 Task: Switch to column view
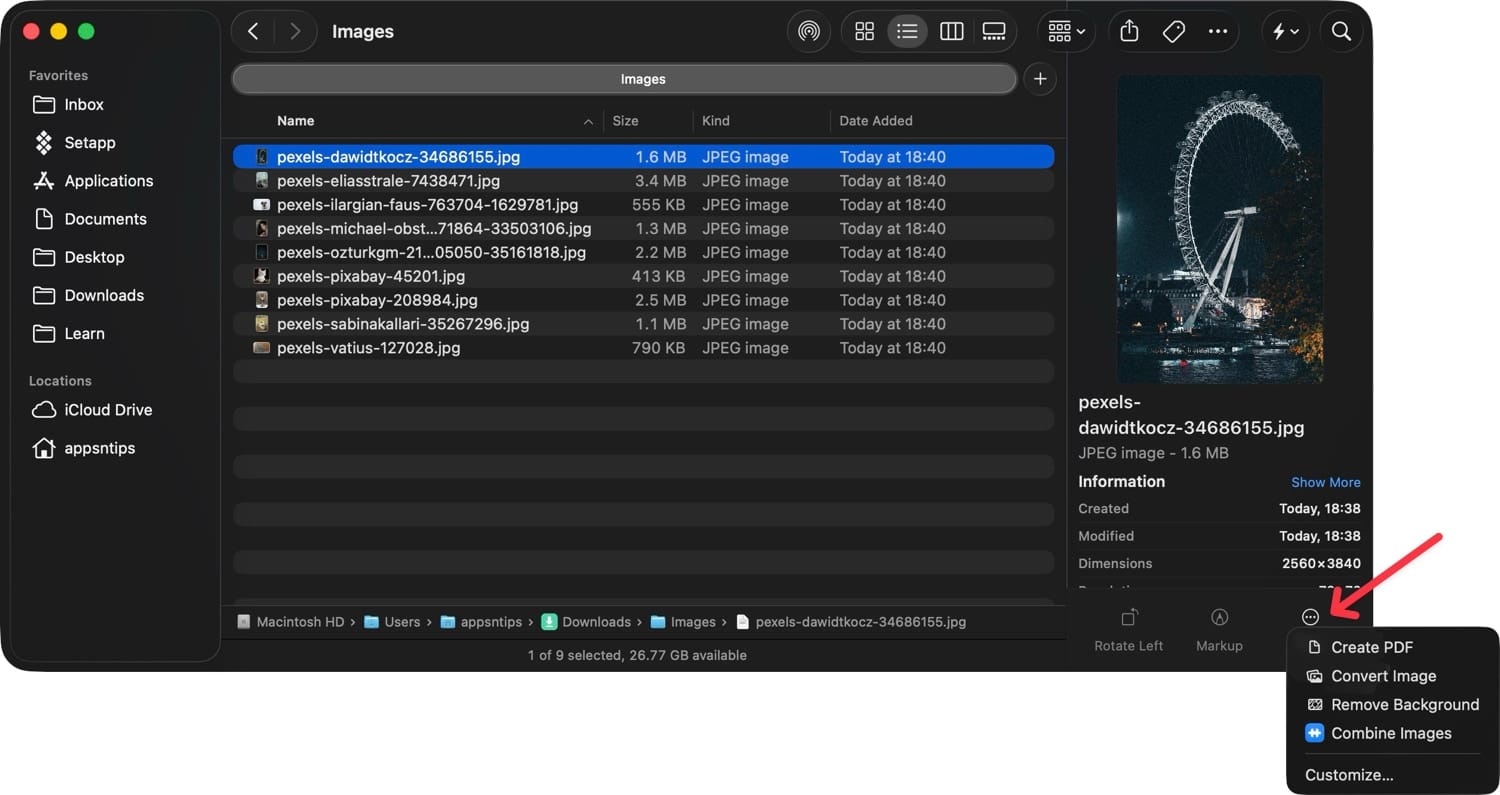(x=951, y=31)
